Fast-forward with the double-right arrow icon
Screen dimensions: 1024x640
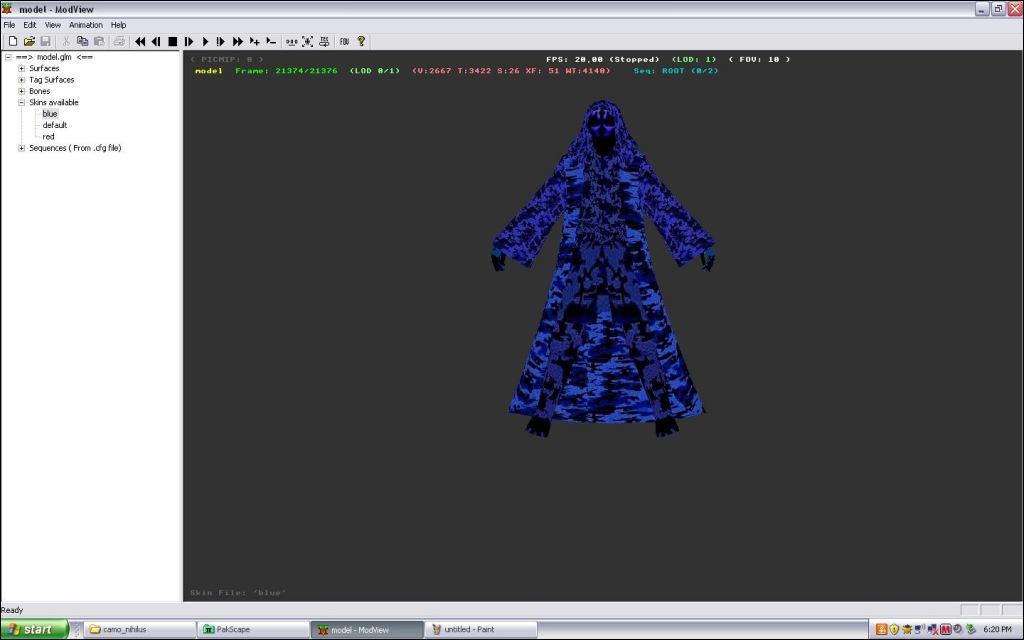[x=238, y=41]
